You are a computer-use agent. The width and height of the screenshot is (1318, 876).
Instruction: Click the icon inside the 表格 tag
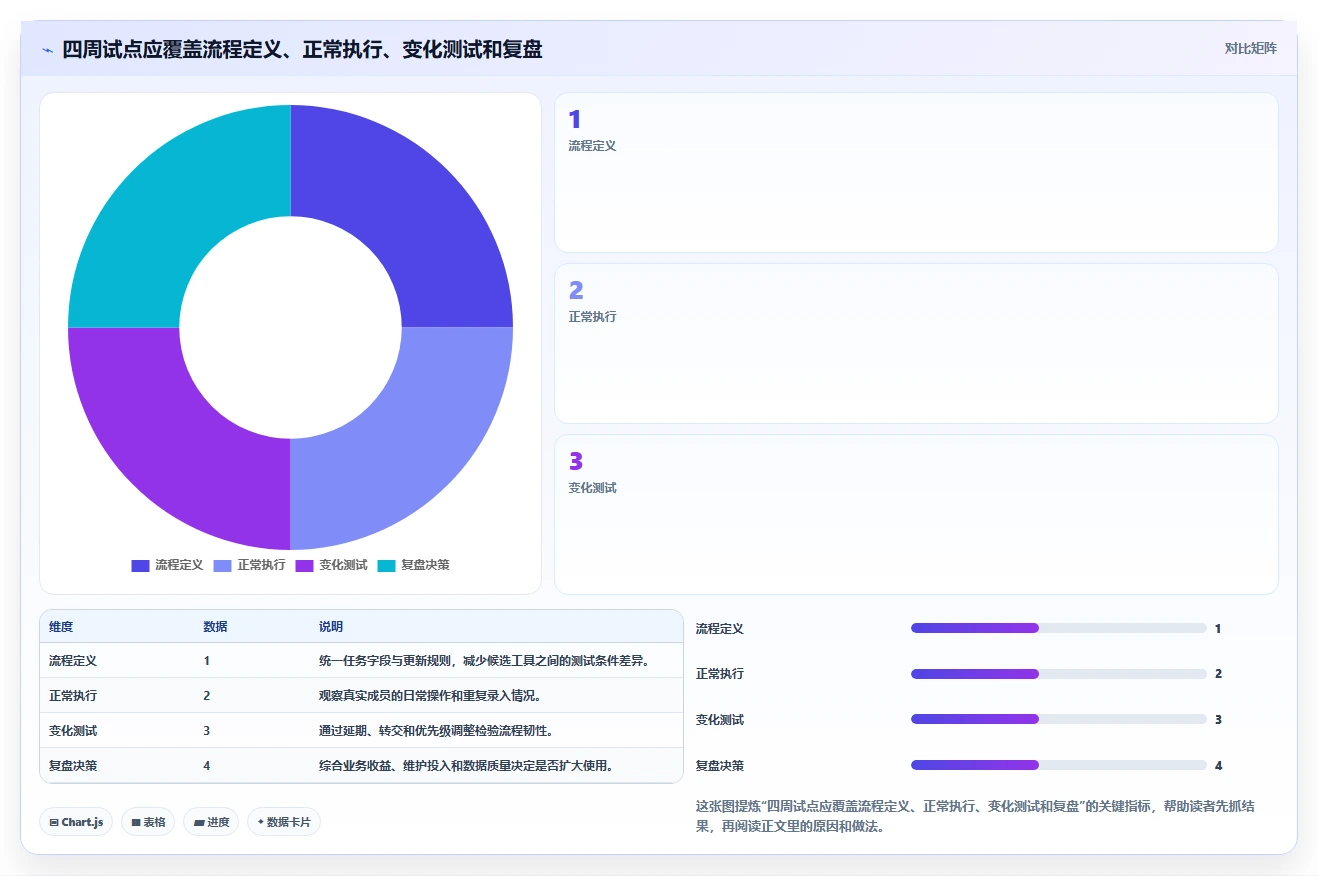(136, 822)
